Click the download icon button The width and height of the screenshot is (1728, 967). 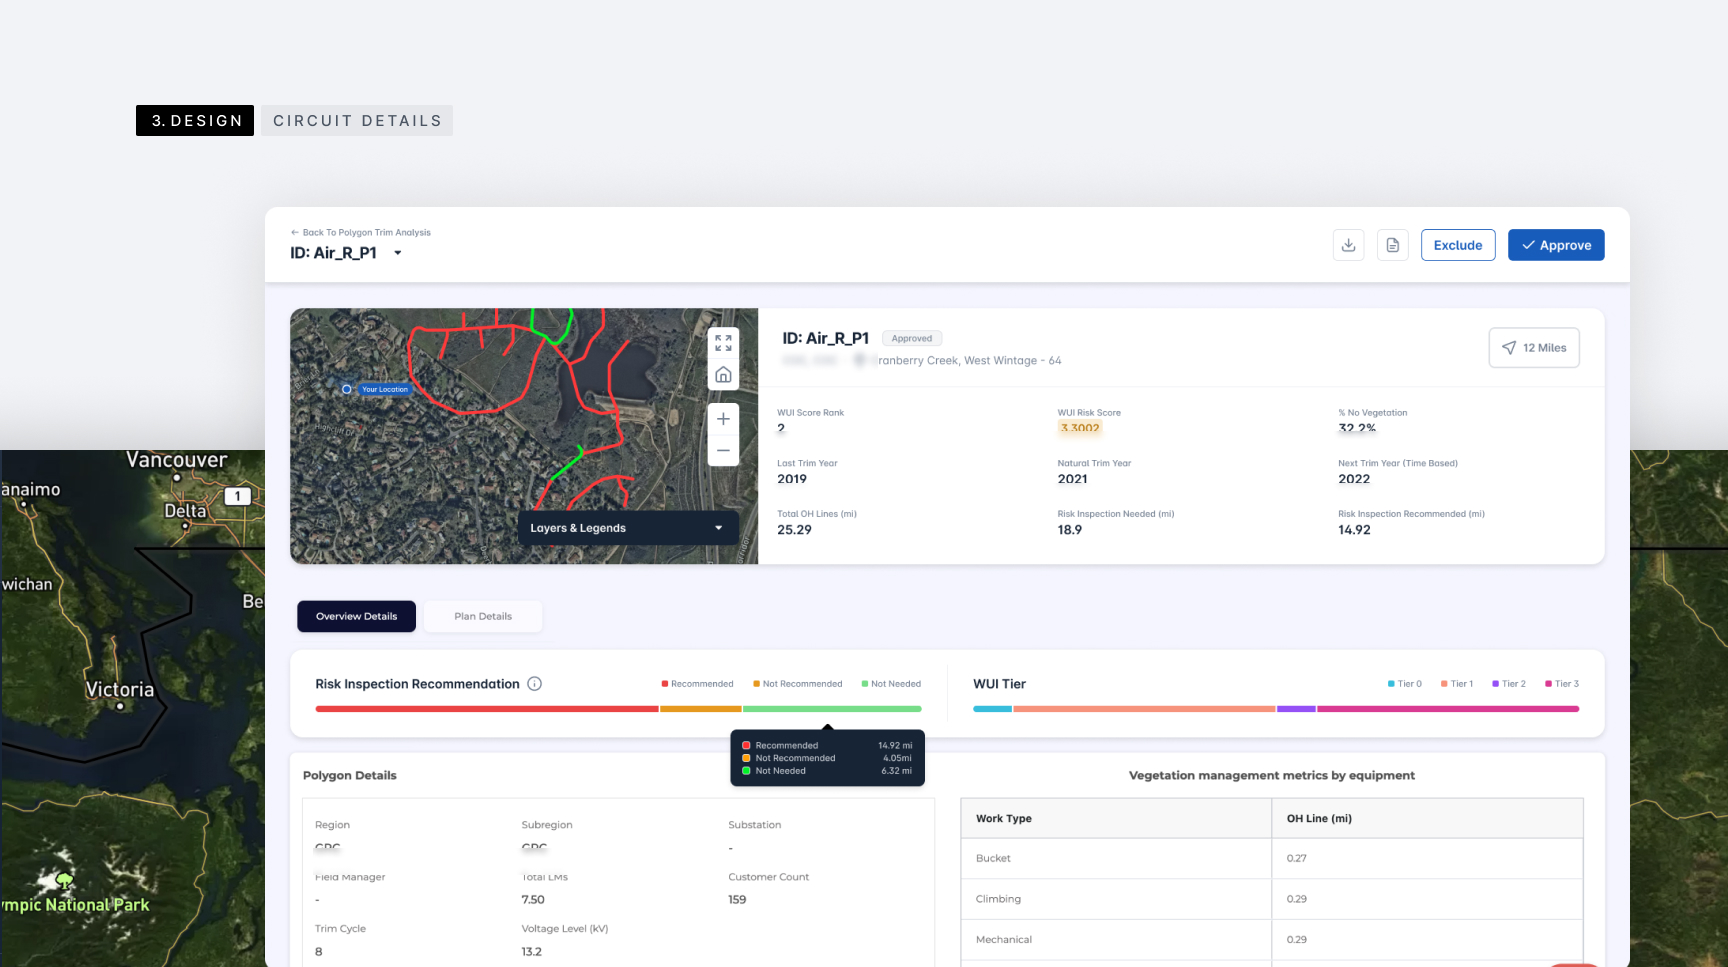click(1348, 245)
